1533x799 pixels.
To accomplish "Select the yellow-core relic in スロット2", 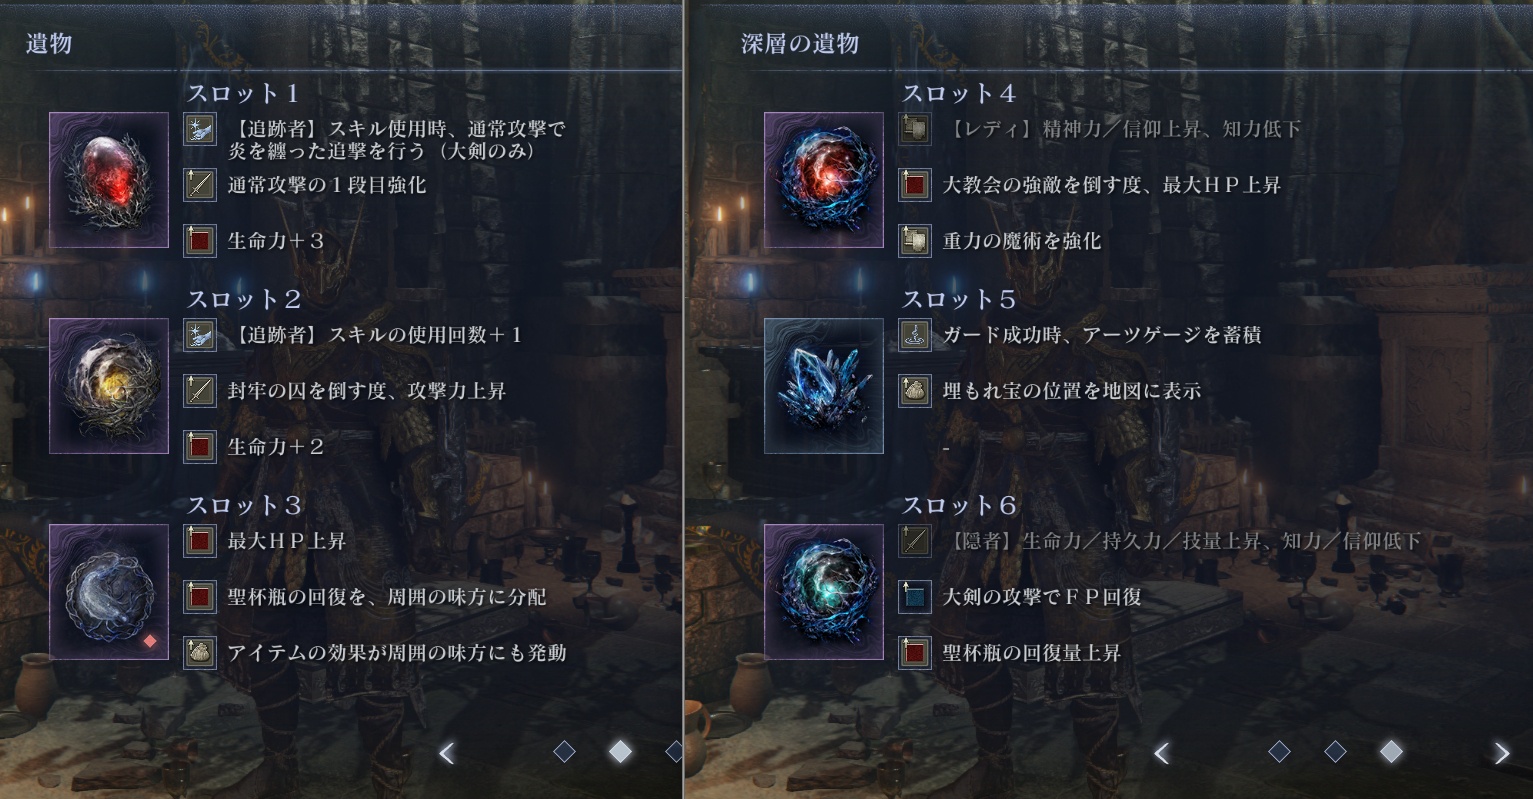I will (x=109, y=386).
